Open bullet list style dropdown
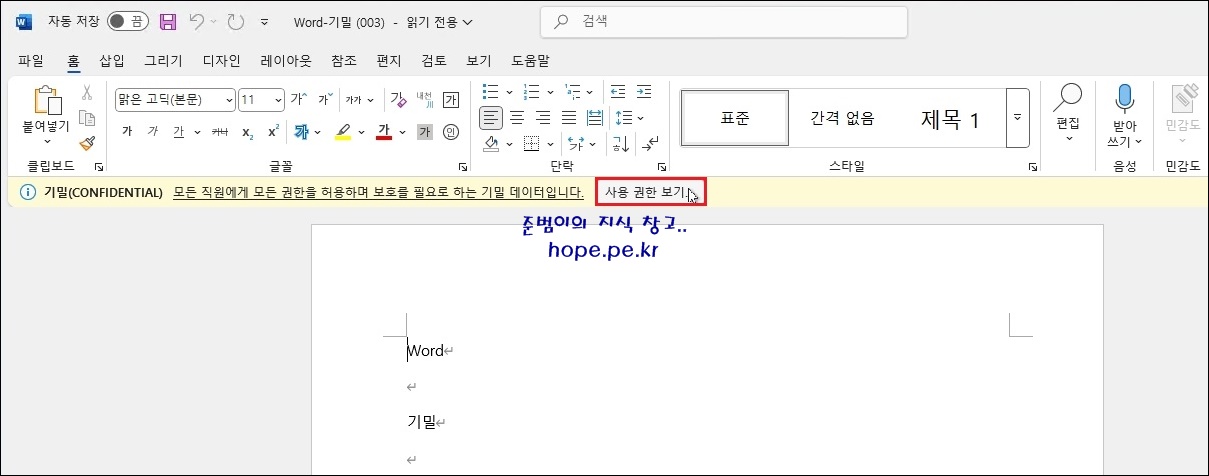This screenshot has height=476, width=1209. pyautogui.click(x=510, y=91)
